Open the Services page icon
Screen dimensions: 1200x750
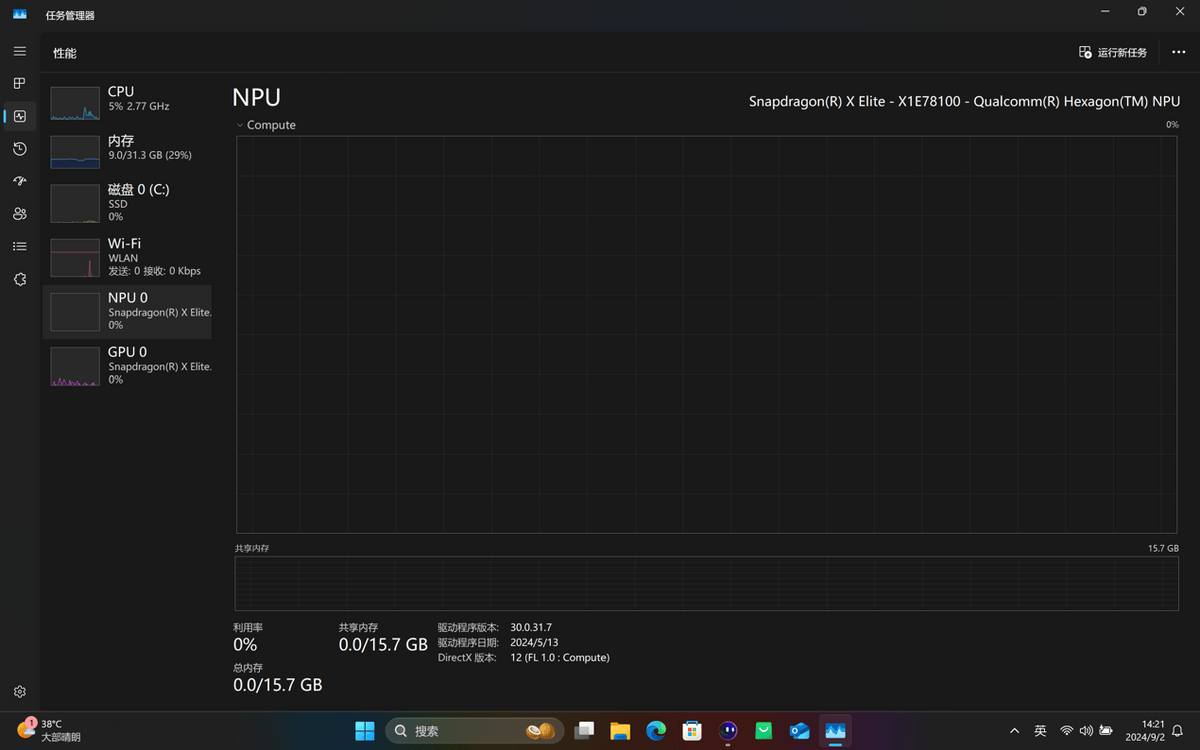20,279
